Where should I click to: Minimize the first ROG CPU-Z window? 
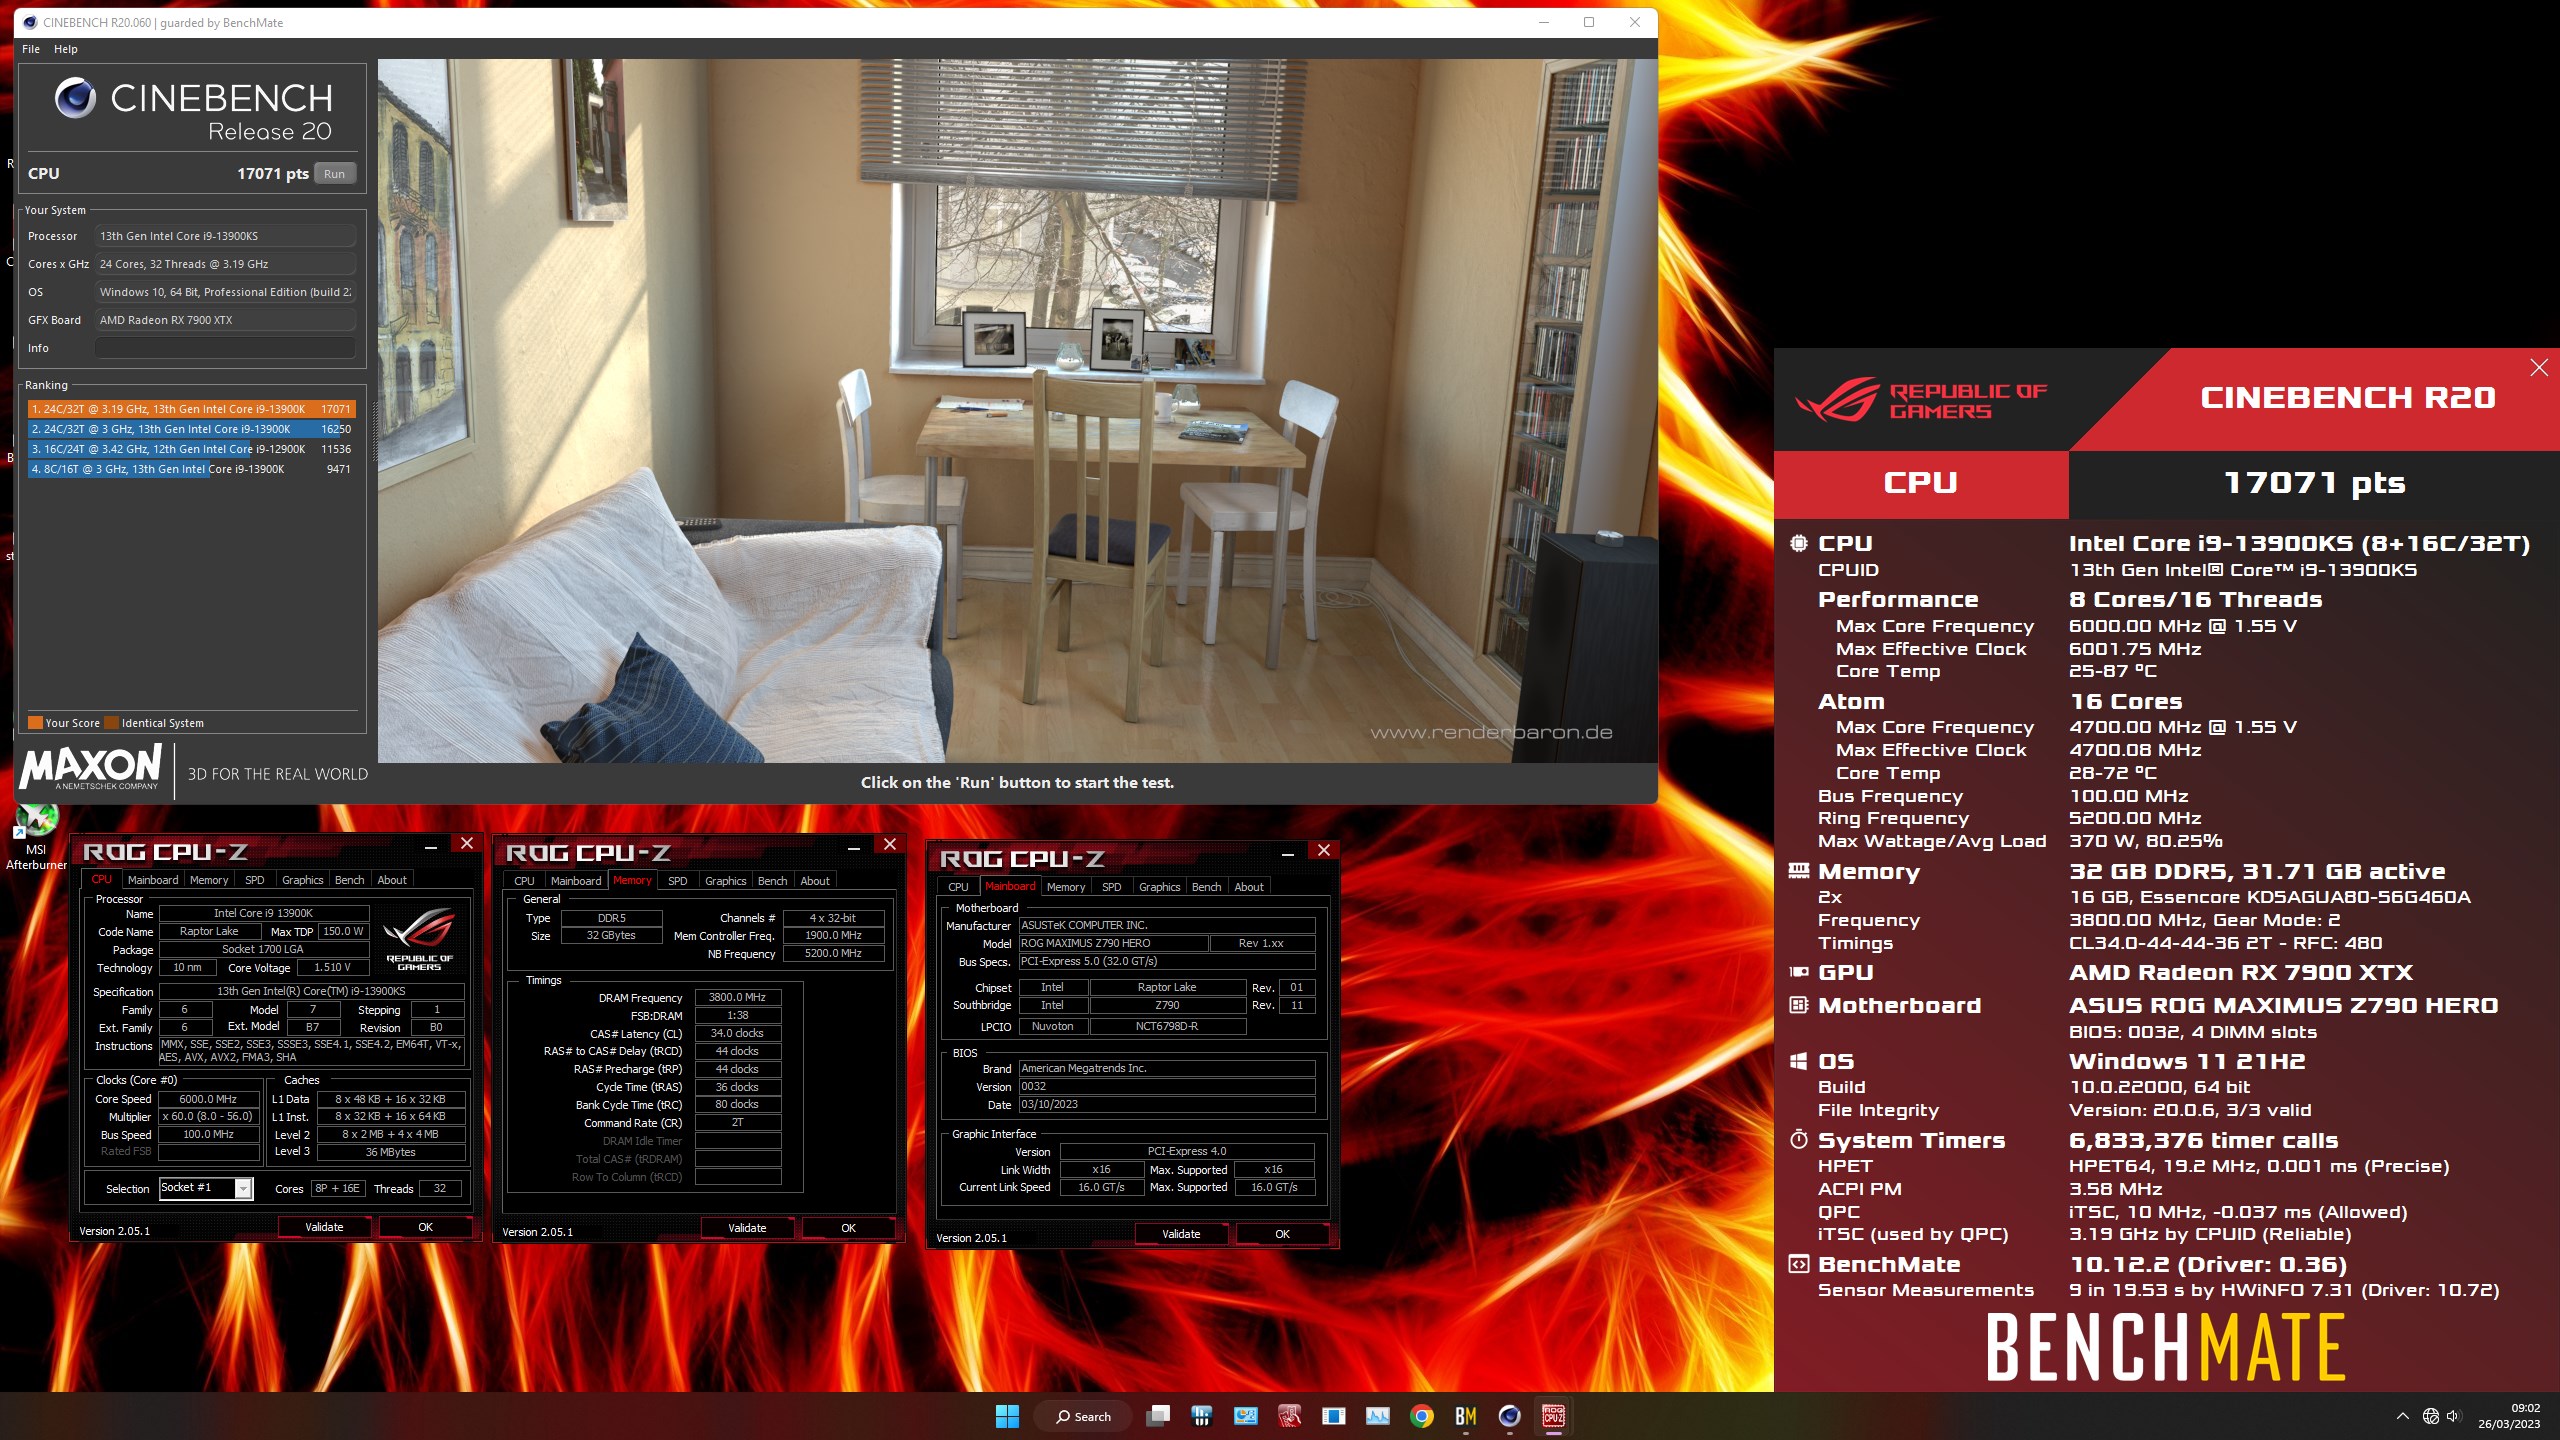point(431,846)
